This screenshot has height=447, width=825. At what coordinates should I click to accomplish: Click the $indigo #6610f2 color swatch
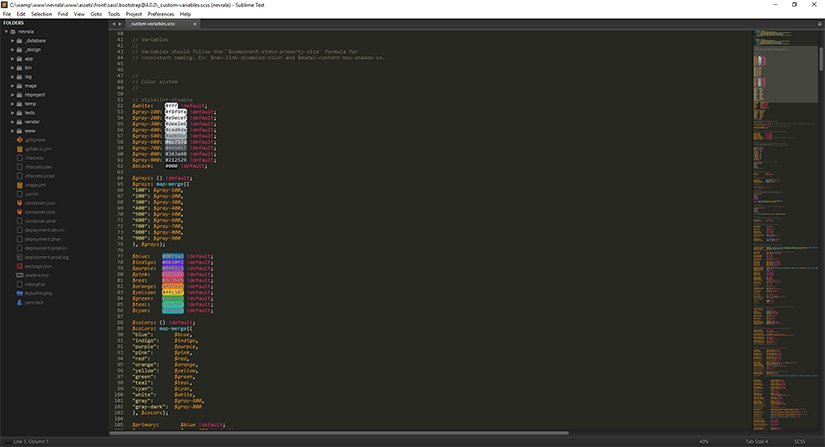point(173,262)
